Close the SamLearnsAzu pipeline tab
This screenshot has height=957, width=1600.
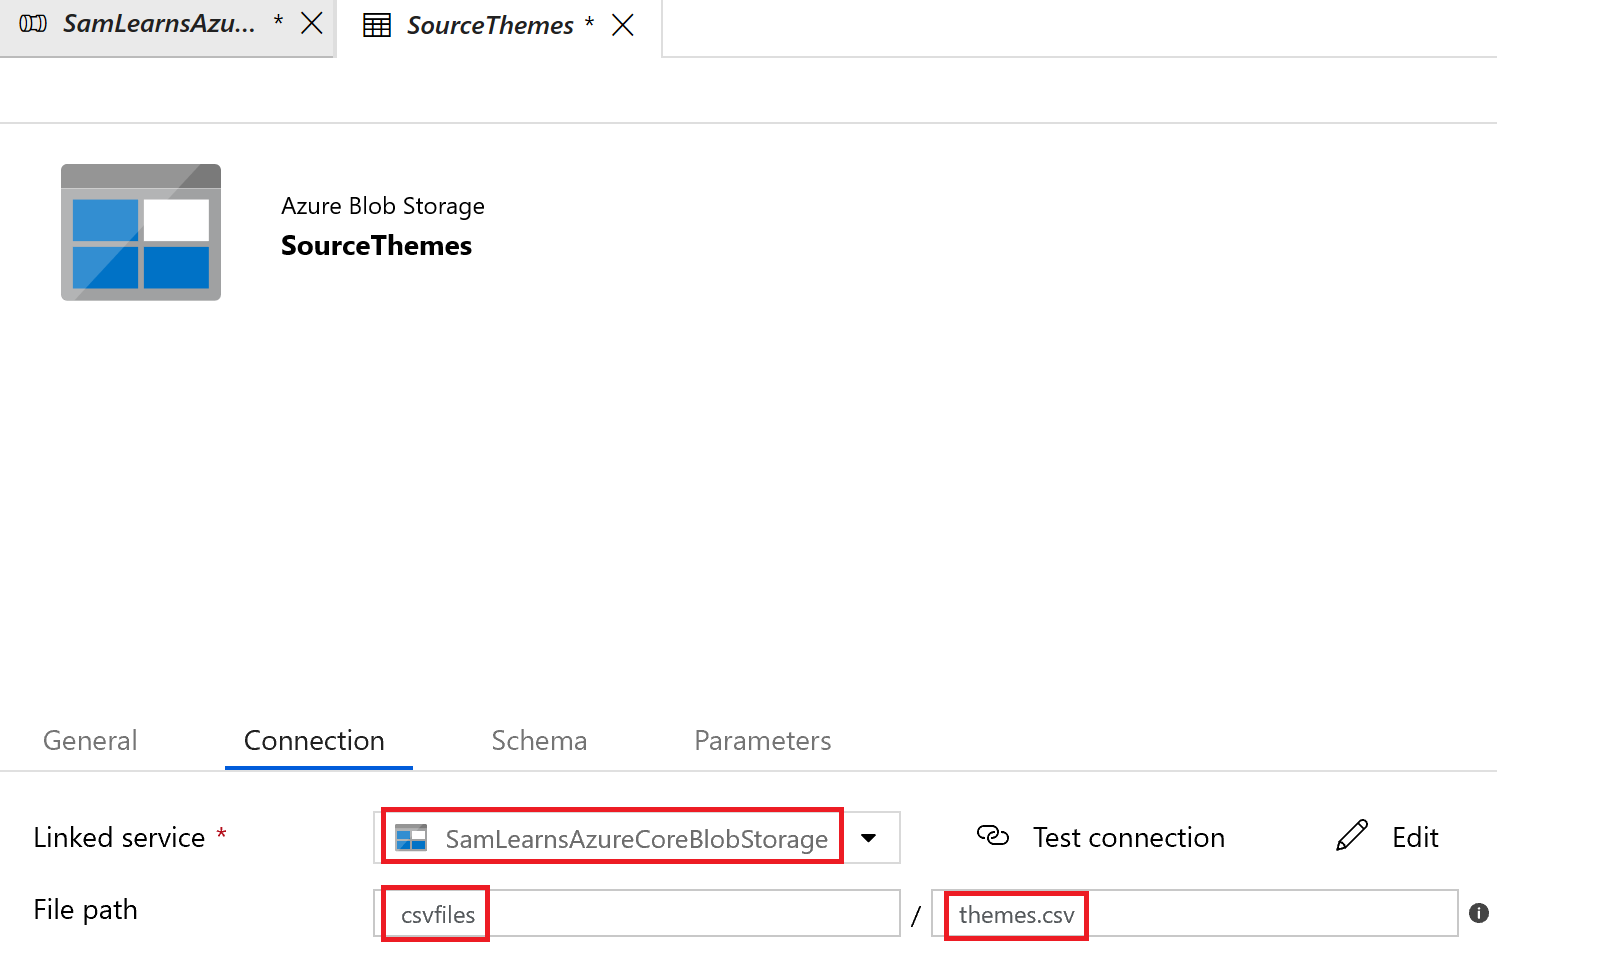(x=312, y=24)
